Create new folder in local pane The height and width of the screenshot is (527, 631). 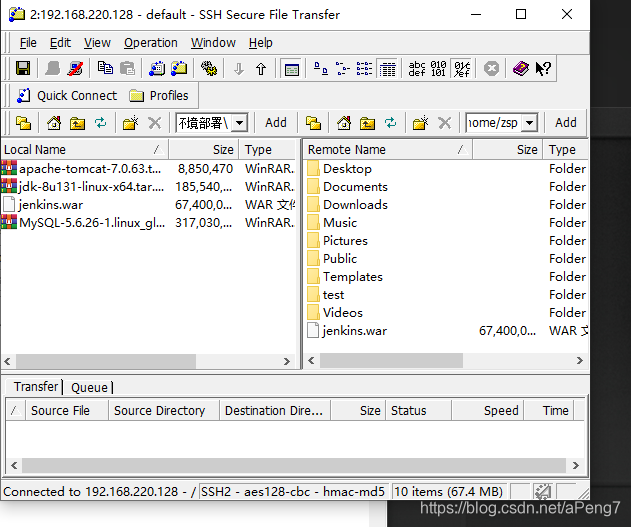130,123
